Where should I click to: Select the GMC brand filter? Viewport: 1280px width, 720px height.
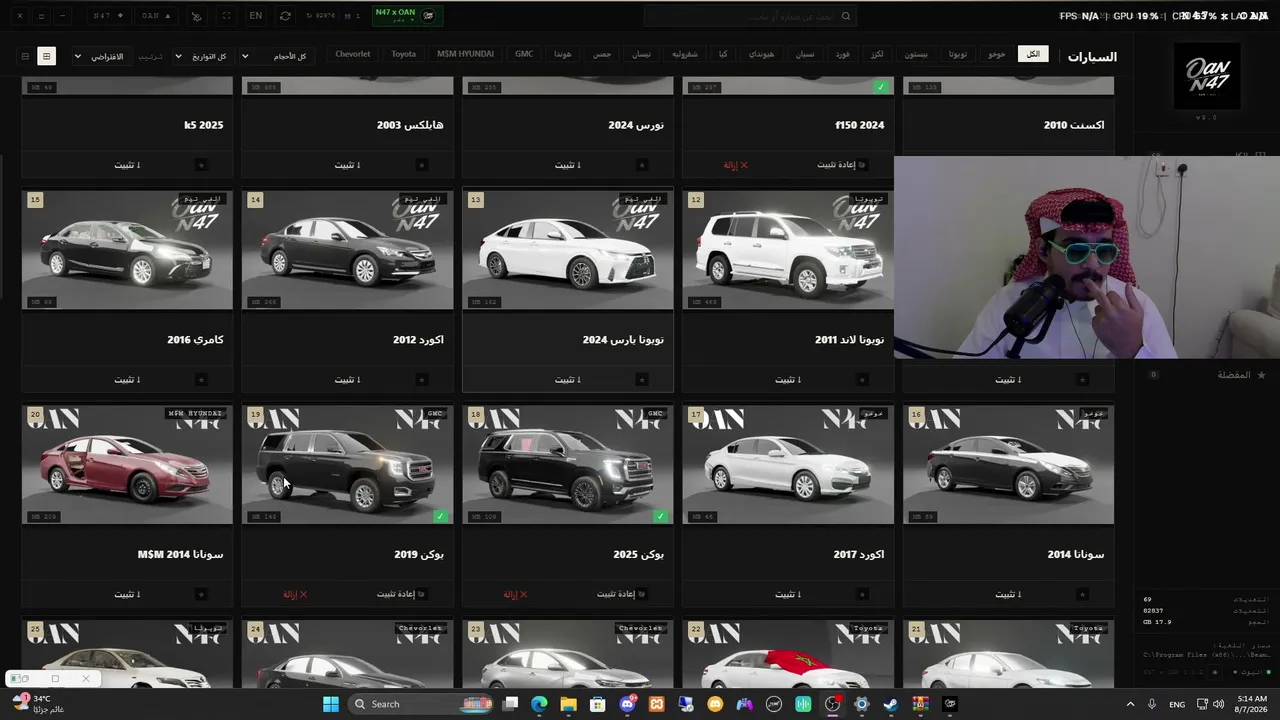point(524,54)
